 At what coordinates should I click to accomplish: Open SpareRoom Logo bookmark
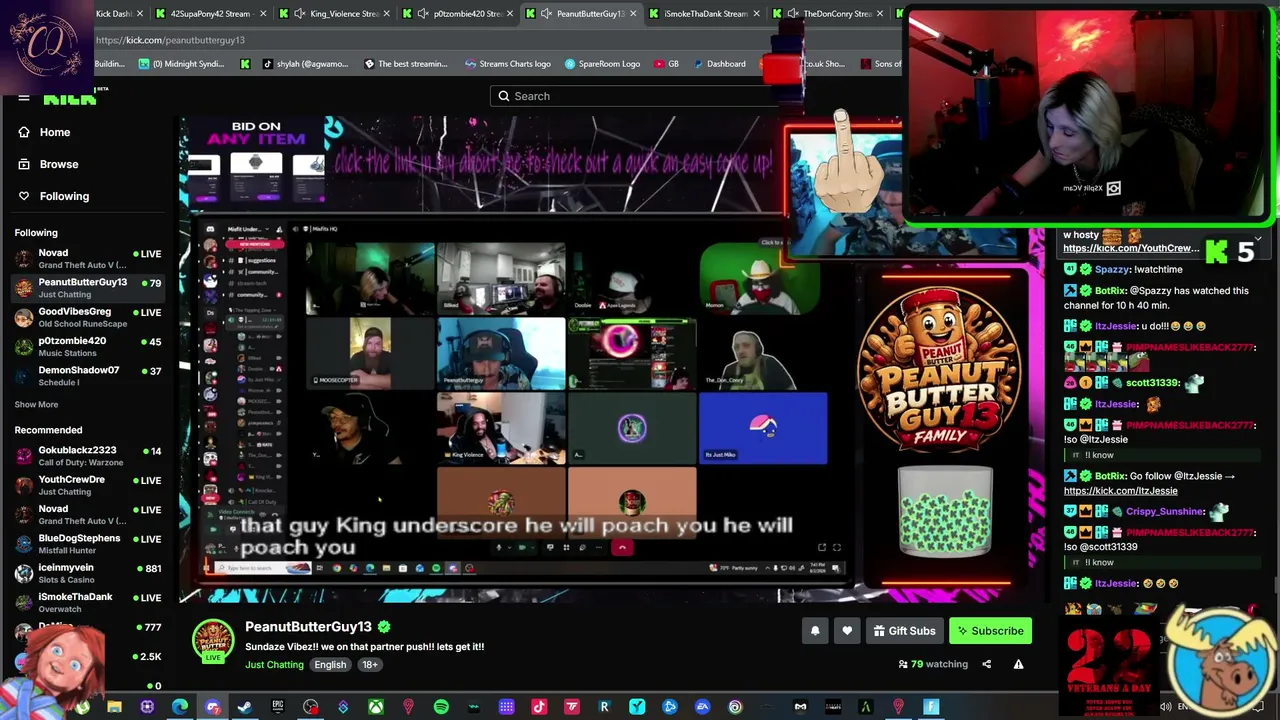pos(602,64)
